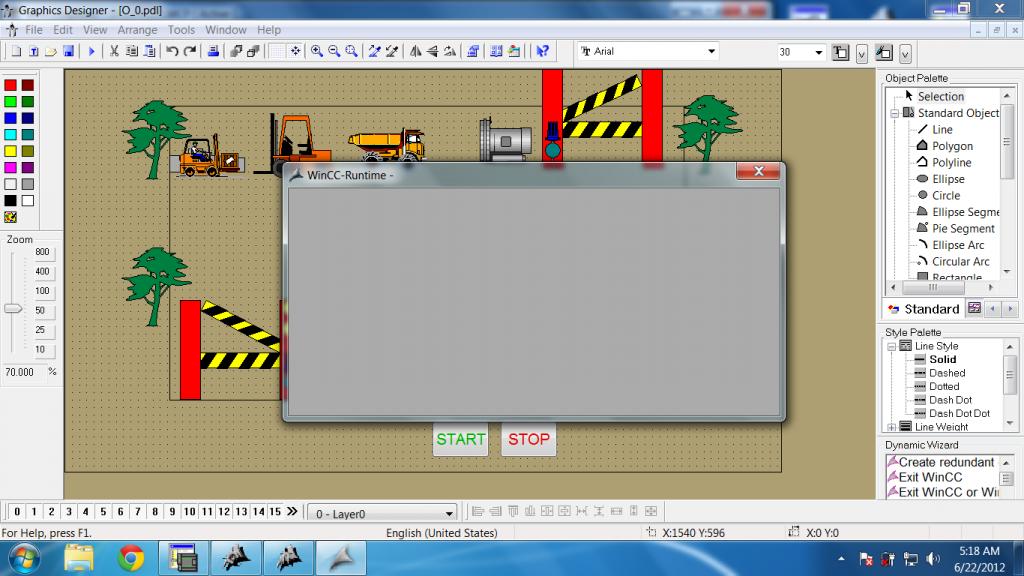Toggle visibility of layer 8
The height and width of the screenshot is (576, 1024).
tap(155, 512)
